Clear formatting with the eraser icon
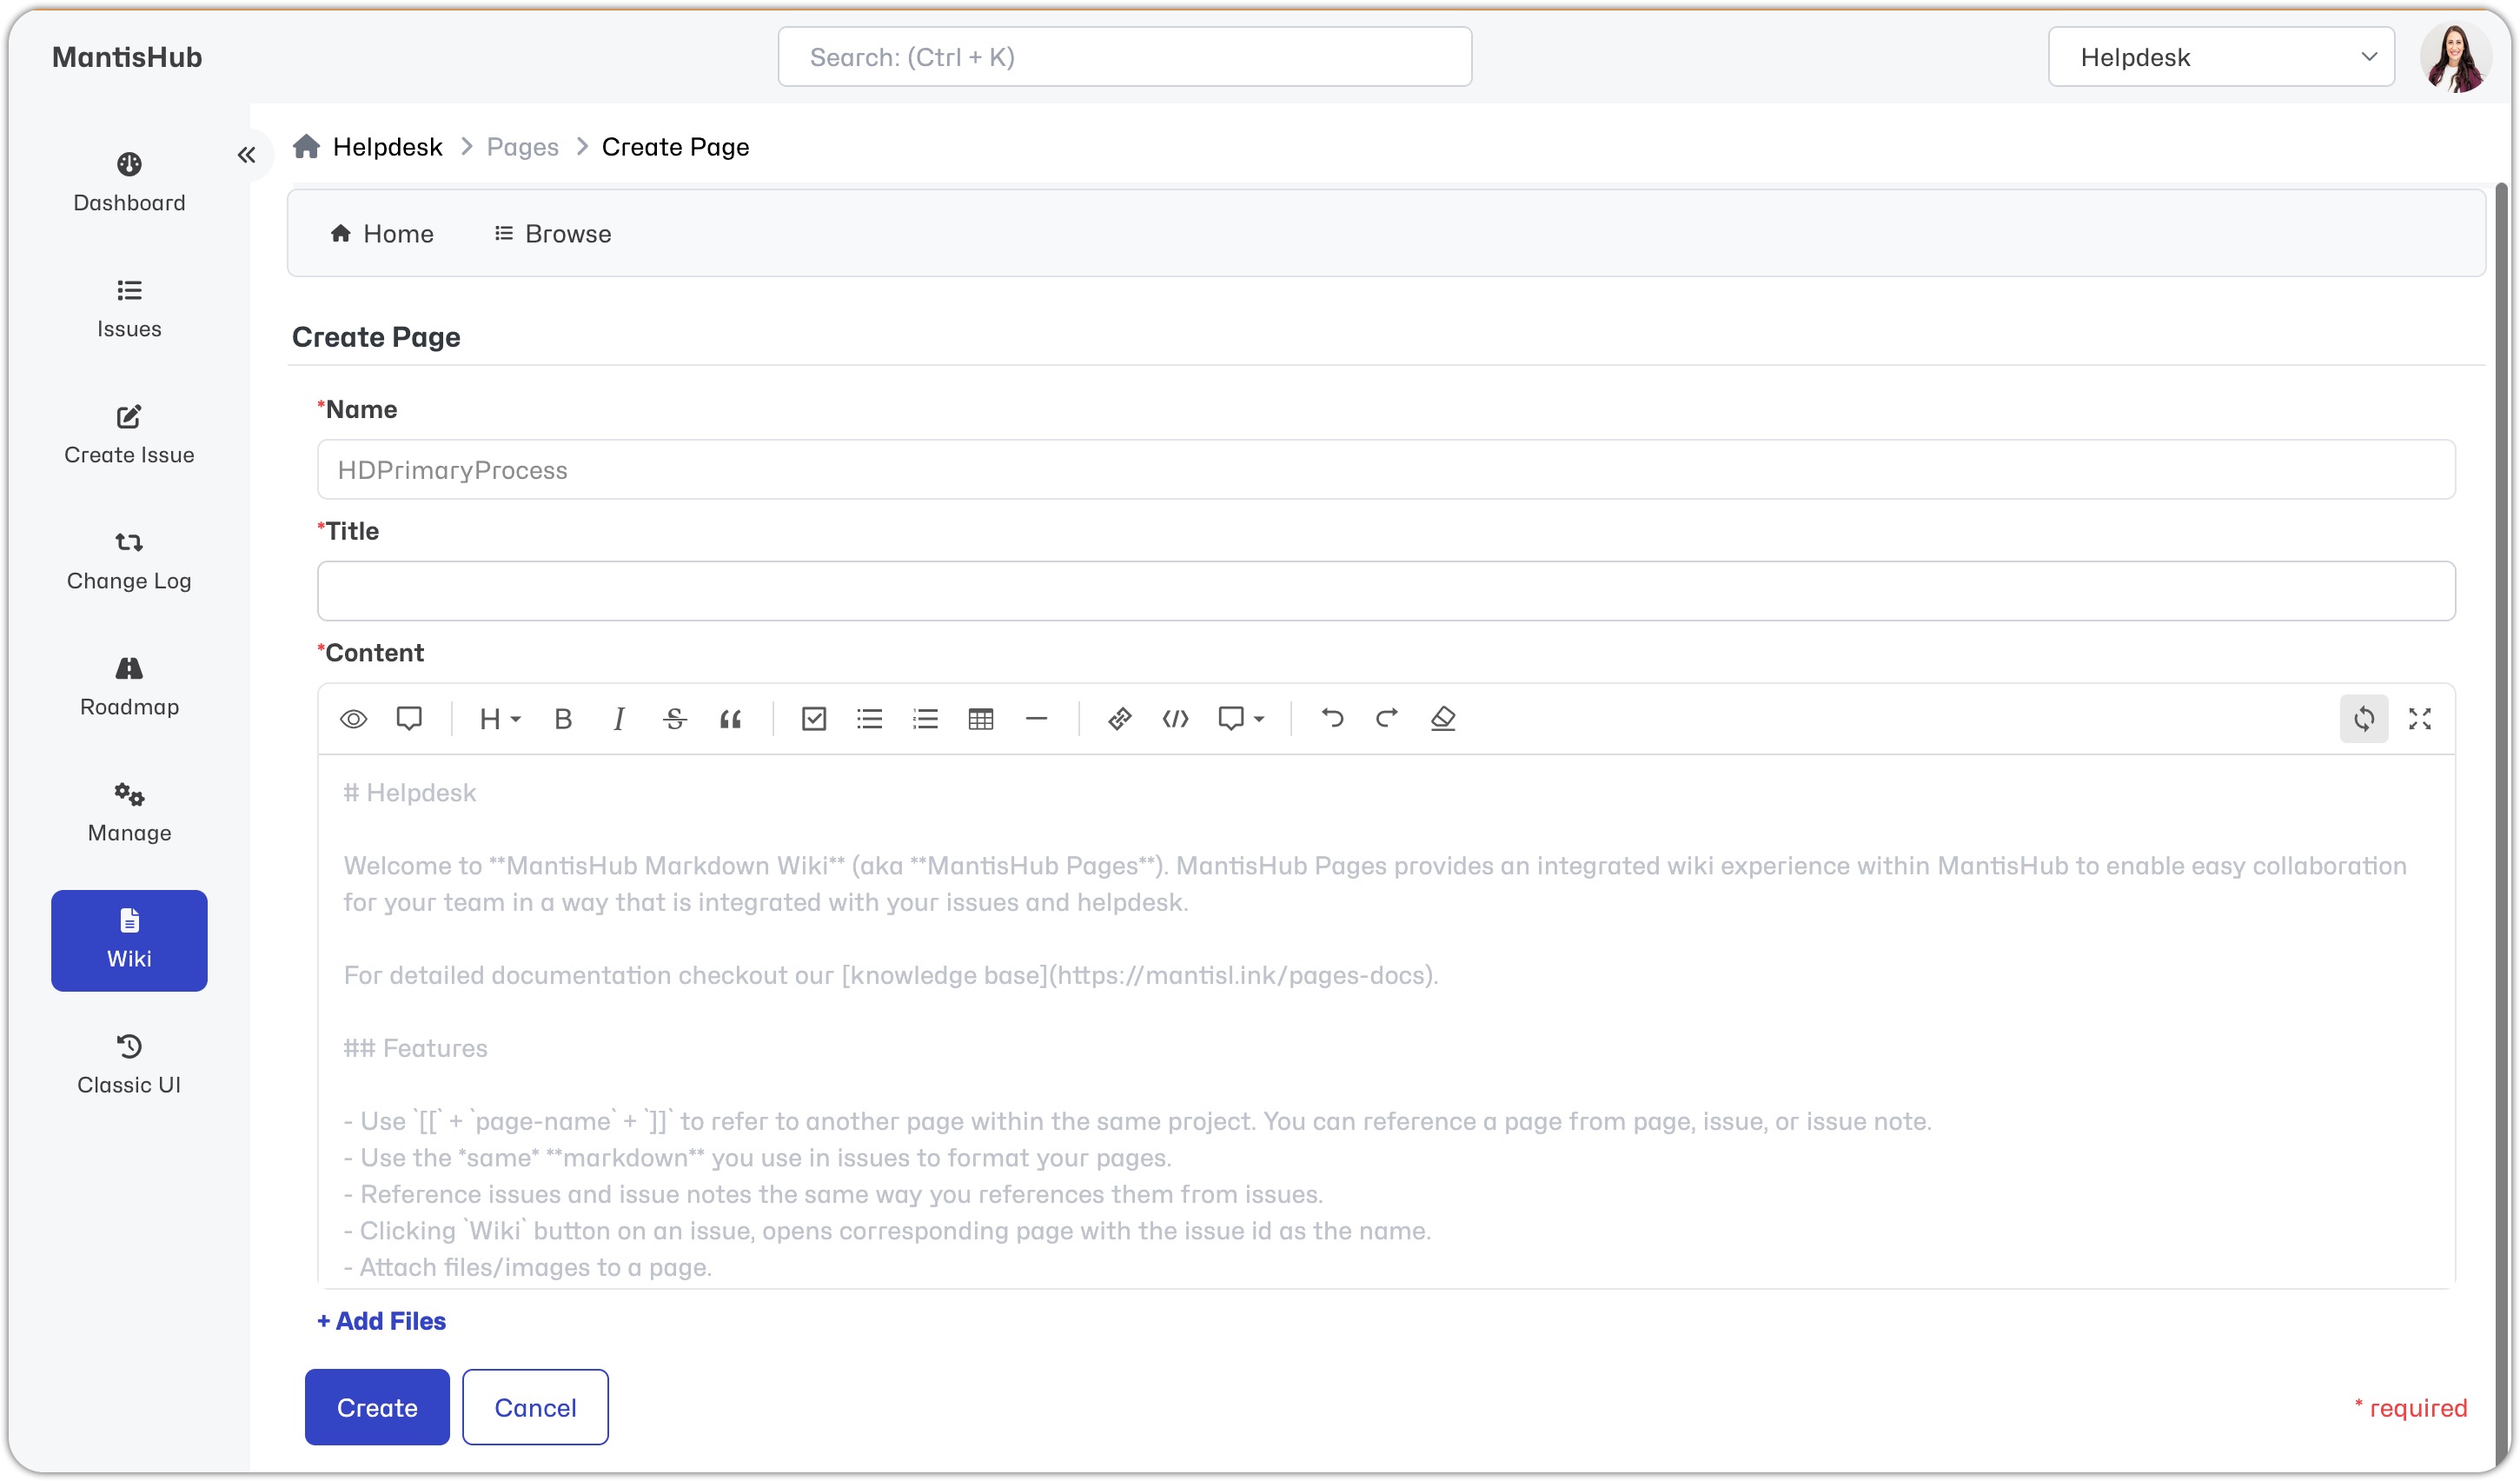 pyautogui.click(x=1443, y=719)
